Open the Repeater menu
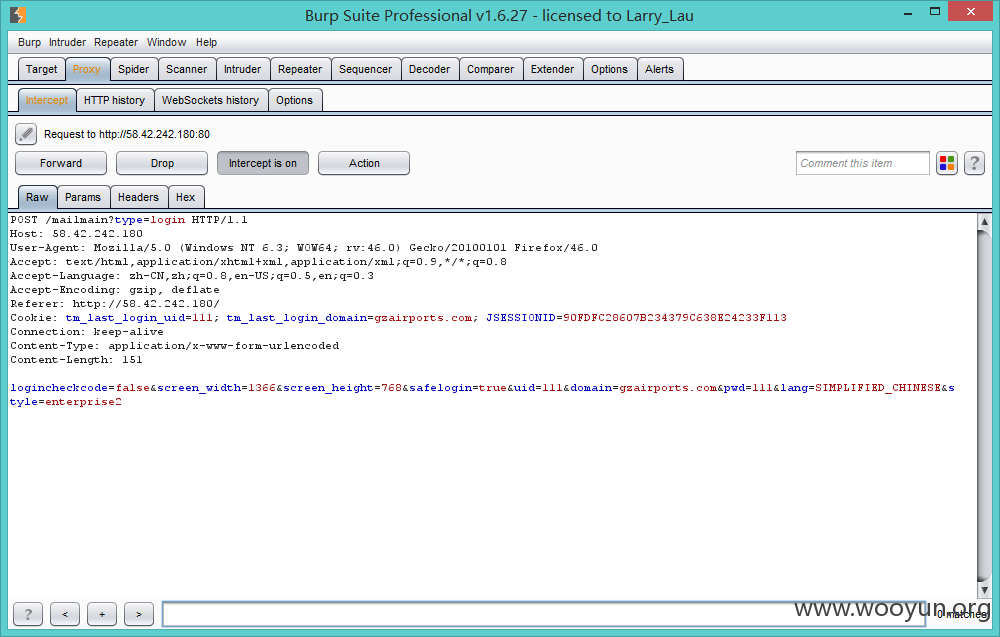The image size is (1000, 637). coord(116,42)
